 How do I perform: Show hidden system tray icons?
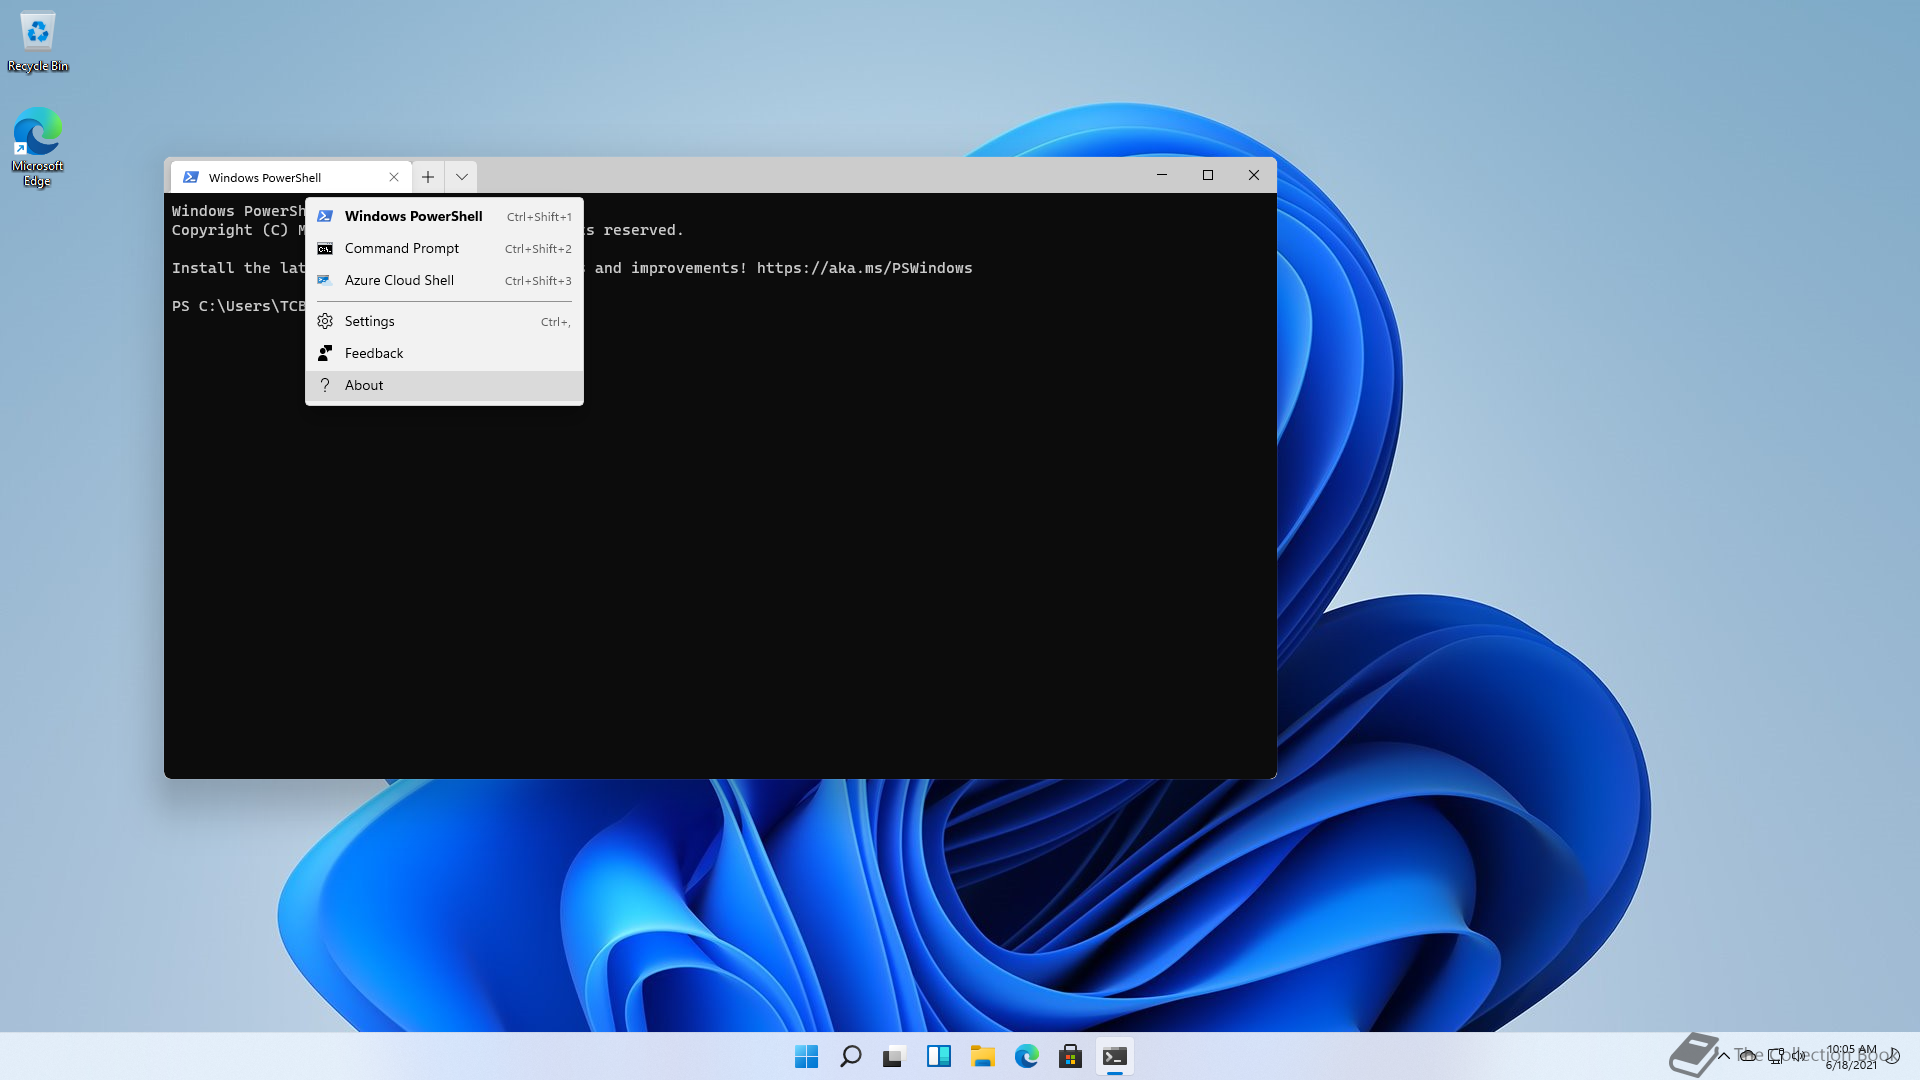coord(1724,1056)
